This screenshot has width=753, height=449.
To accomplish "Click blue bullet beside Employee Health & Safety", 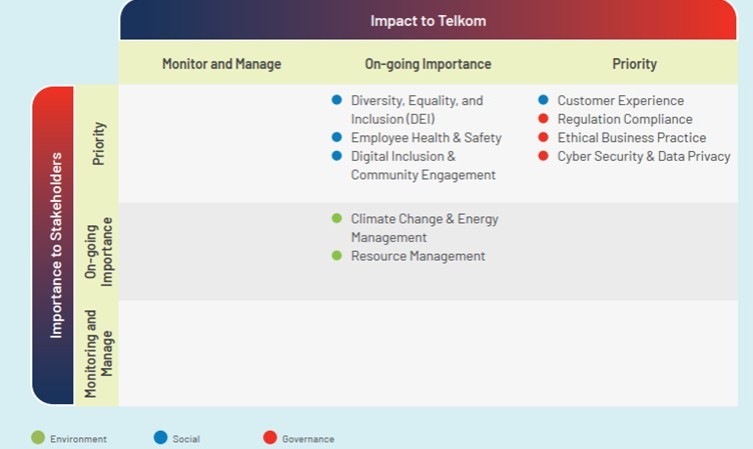I will (337, 137).
